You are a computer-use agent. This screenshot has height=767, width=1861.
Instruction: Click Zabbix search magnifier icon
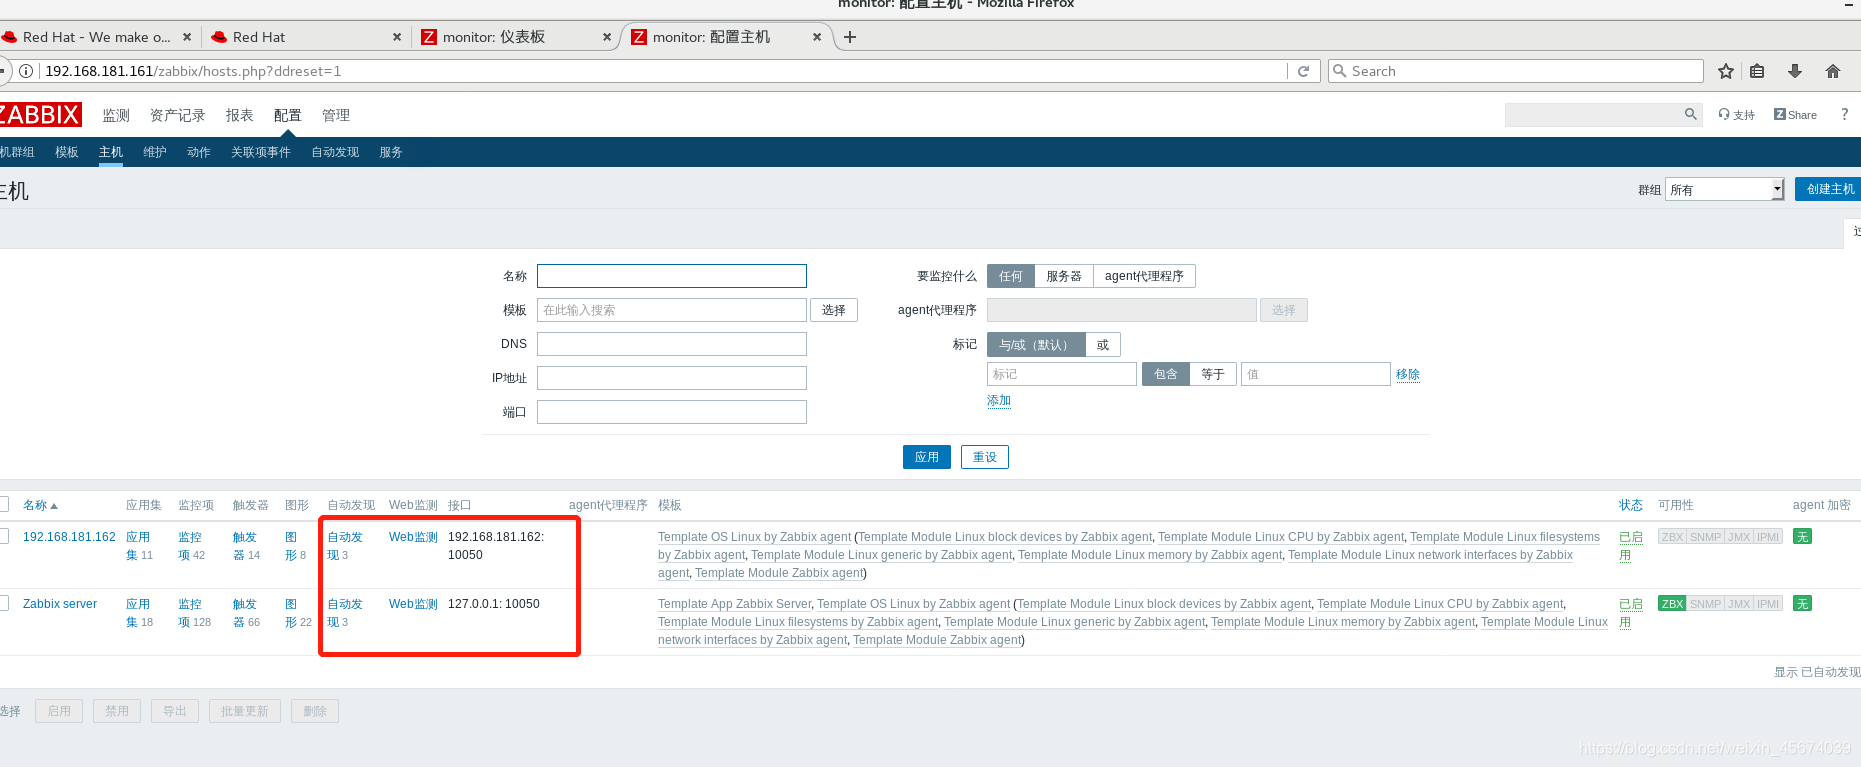point(1690,114)
